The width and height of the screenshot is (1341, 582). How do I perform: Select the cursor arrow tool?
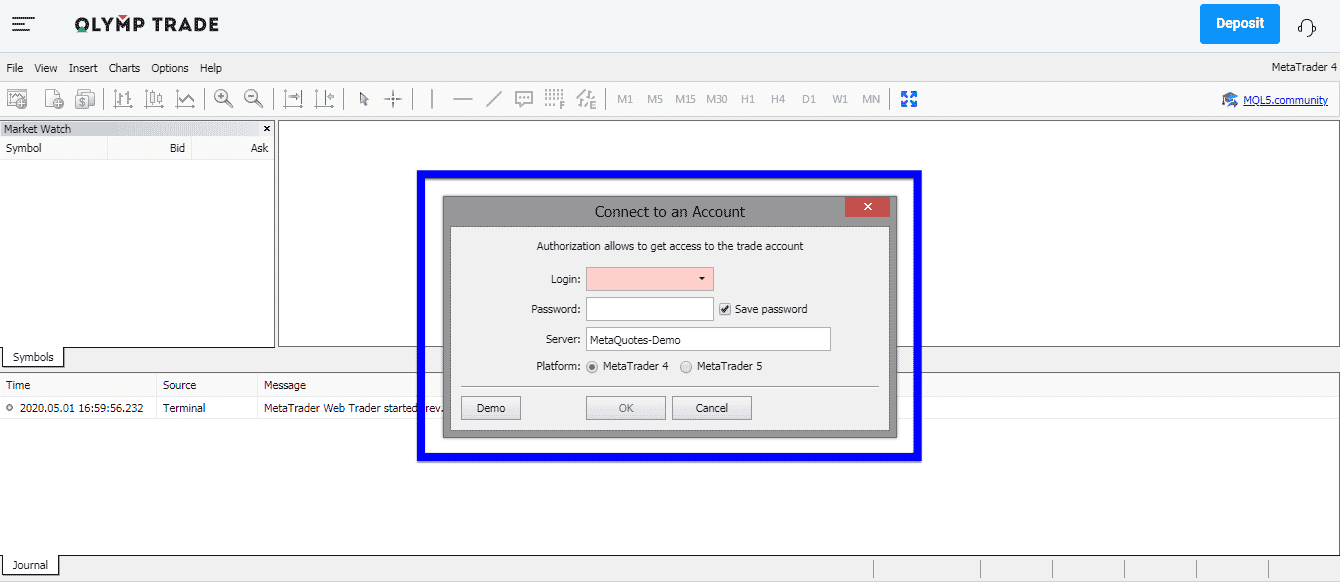[363, 98]
